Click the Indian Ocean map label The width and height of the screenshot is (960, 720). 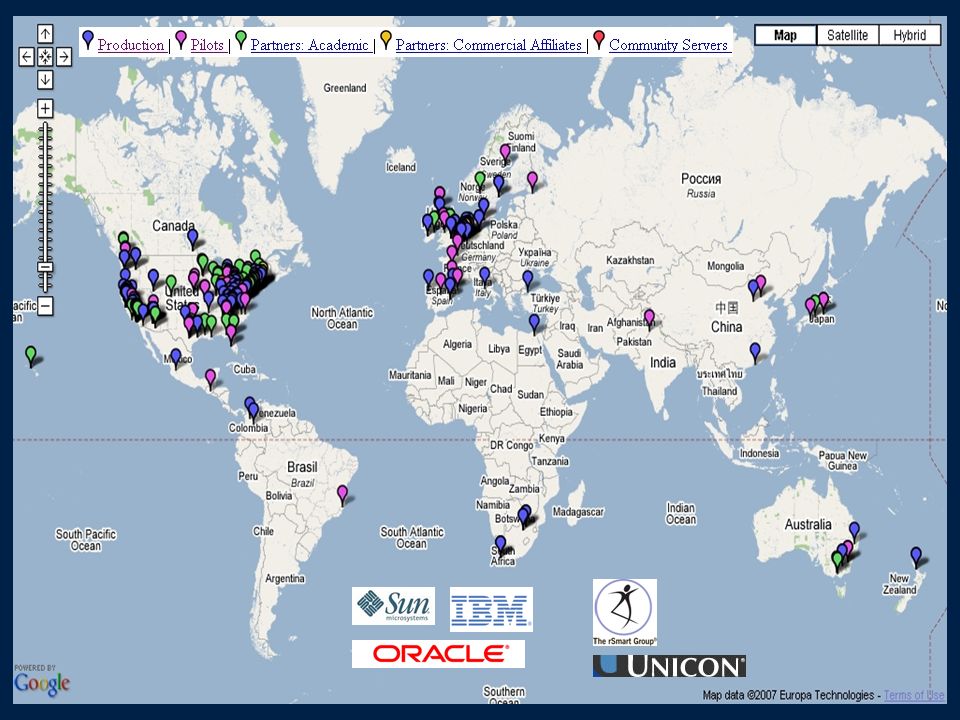point(681,514)
